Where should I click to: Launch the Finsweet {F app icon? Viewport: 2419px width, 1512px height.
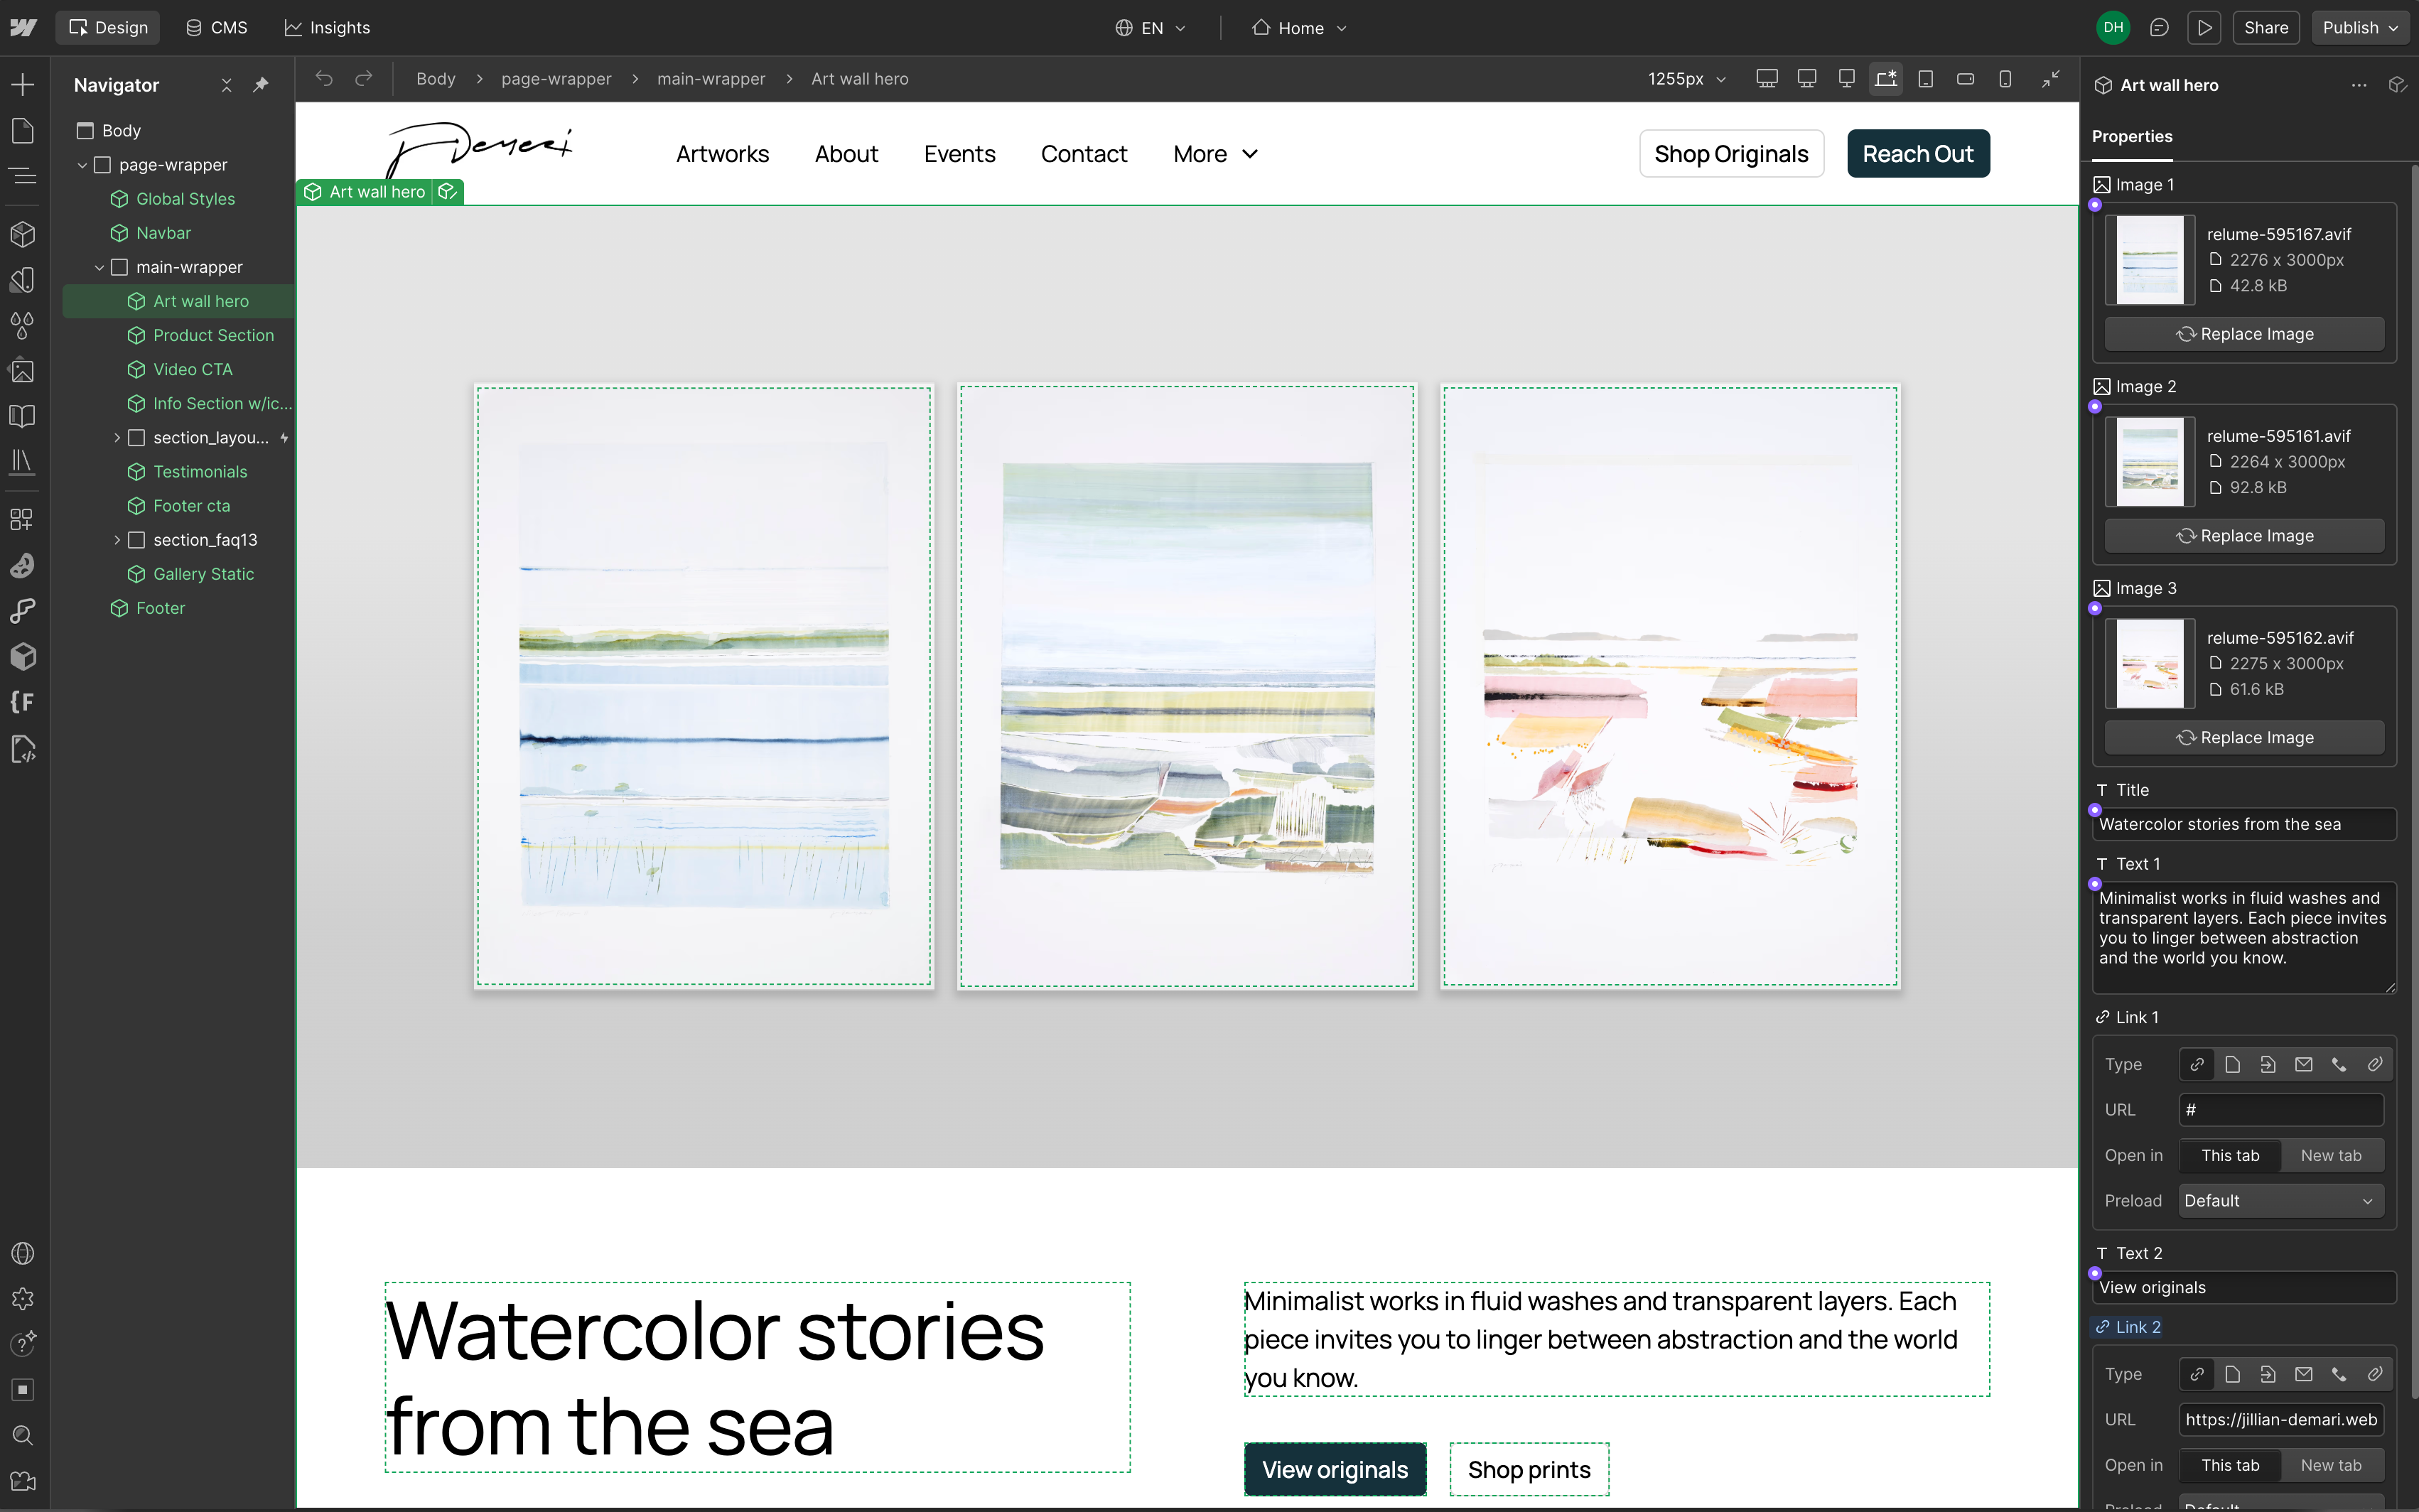point(22,702)
